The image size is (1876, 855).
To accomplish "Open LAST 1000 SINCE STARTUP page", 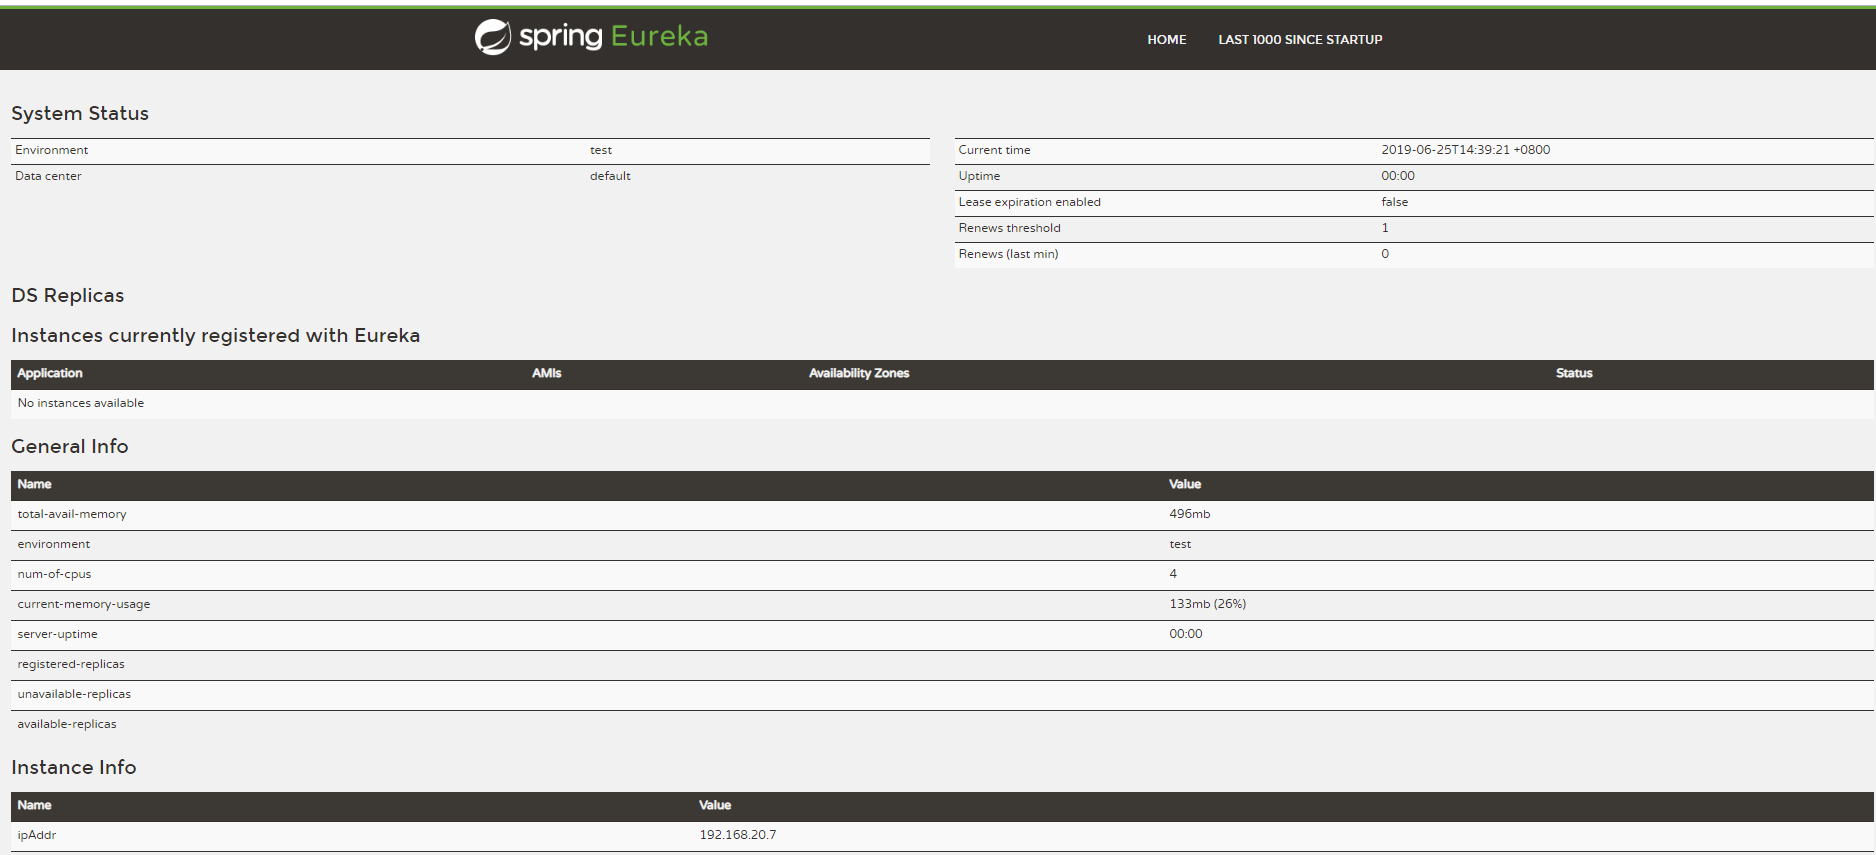I will coord(1300,40).
